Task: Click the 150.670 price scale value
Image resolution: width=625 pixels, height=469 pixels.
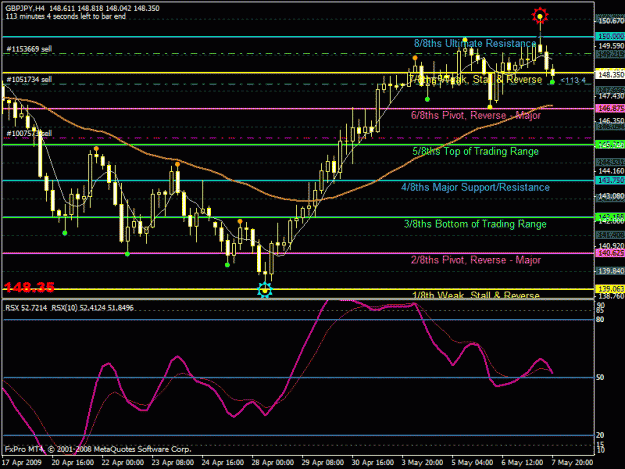Action: [x=611, y=21]
